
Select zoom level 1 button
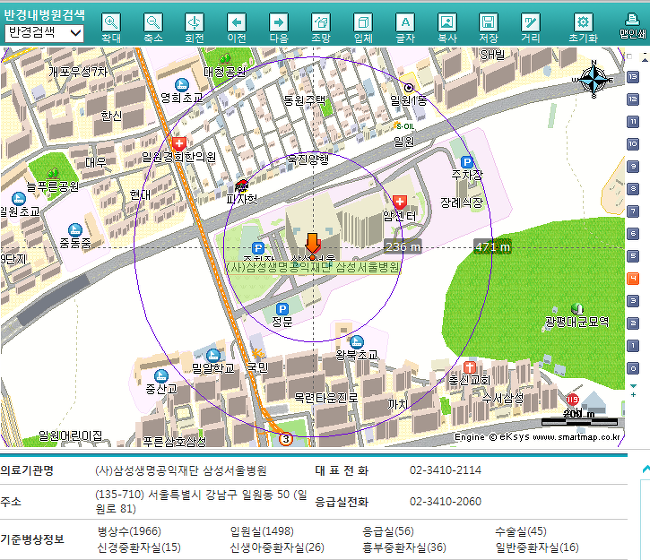pos(633,345)
